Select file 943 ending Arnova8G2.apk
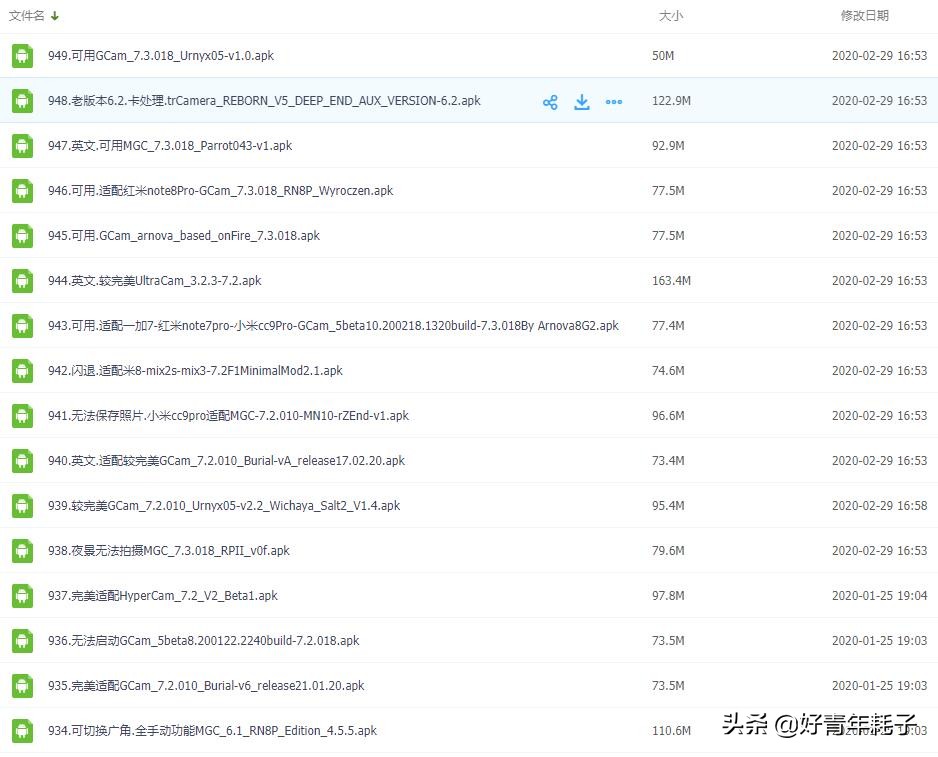 pos(333,326)
